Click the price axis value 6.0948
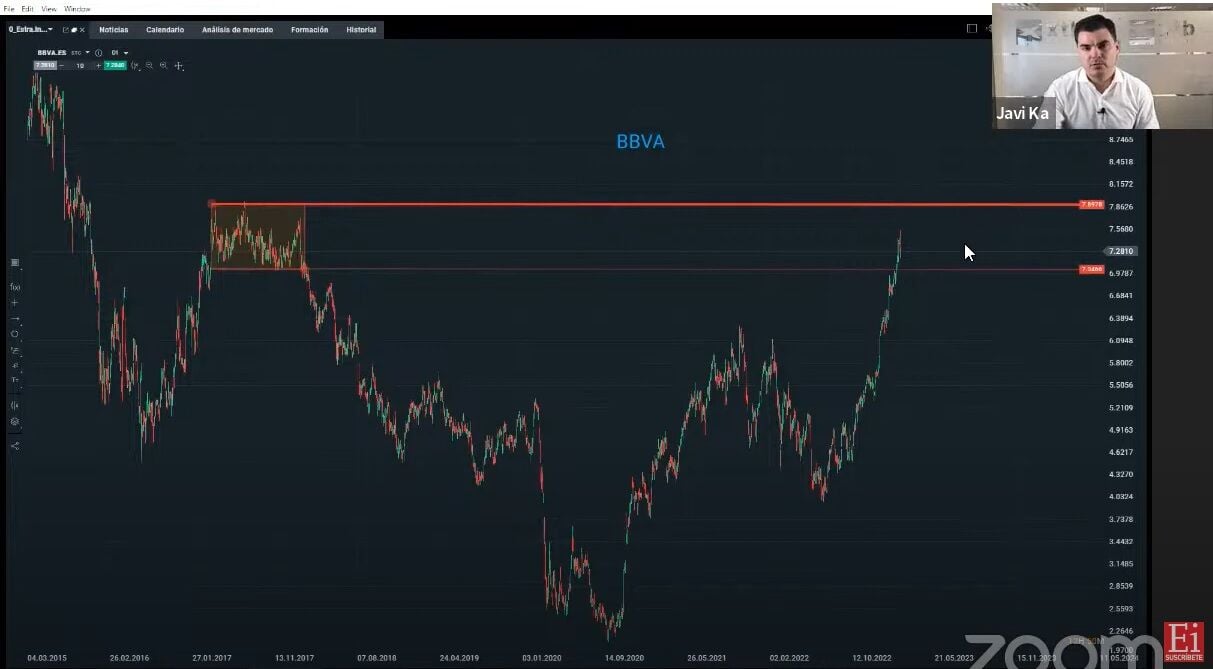This screenshot has height=669, width=1213. 1121,340
